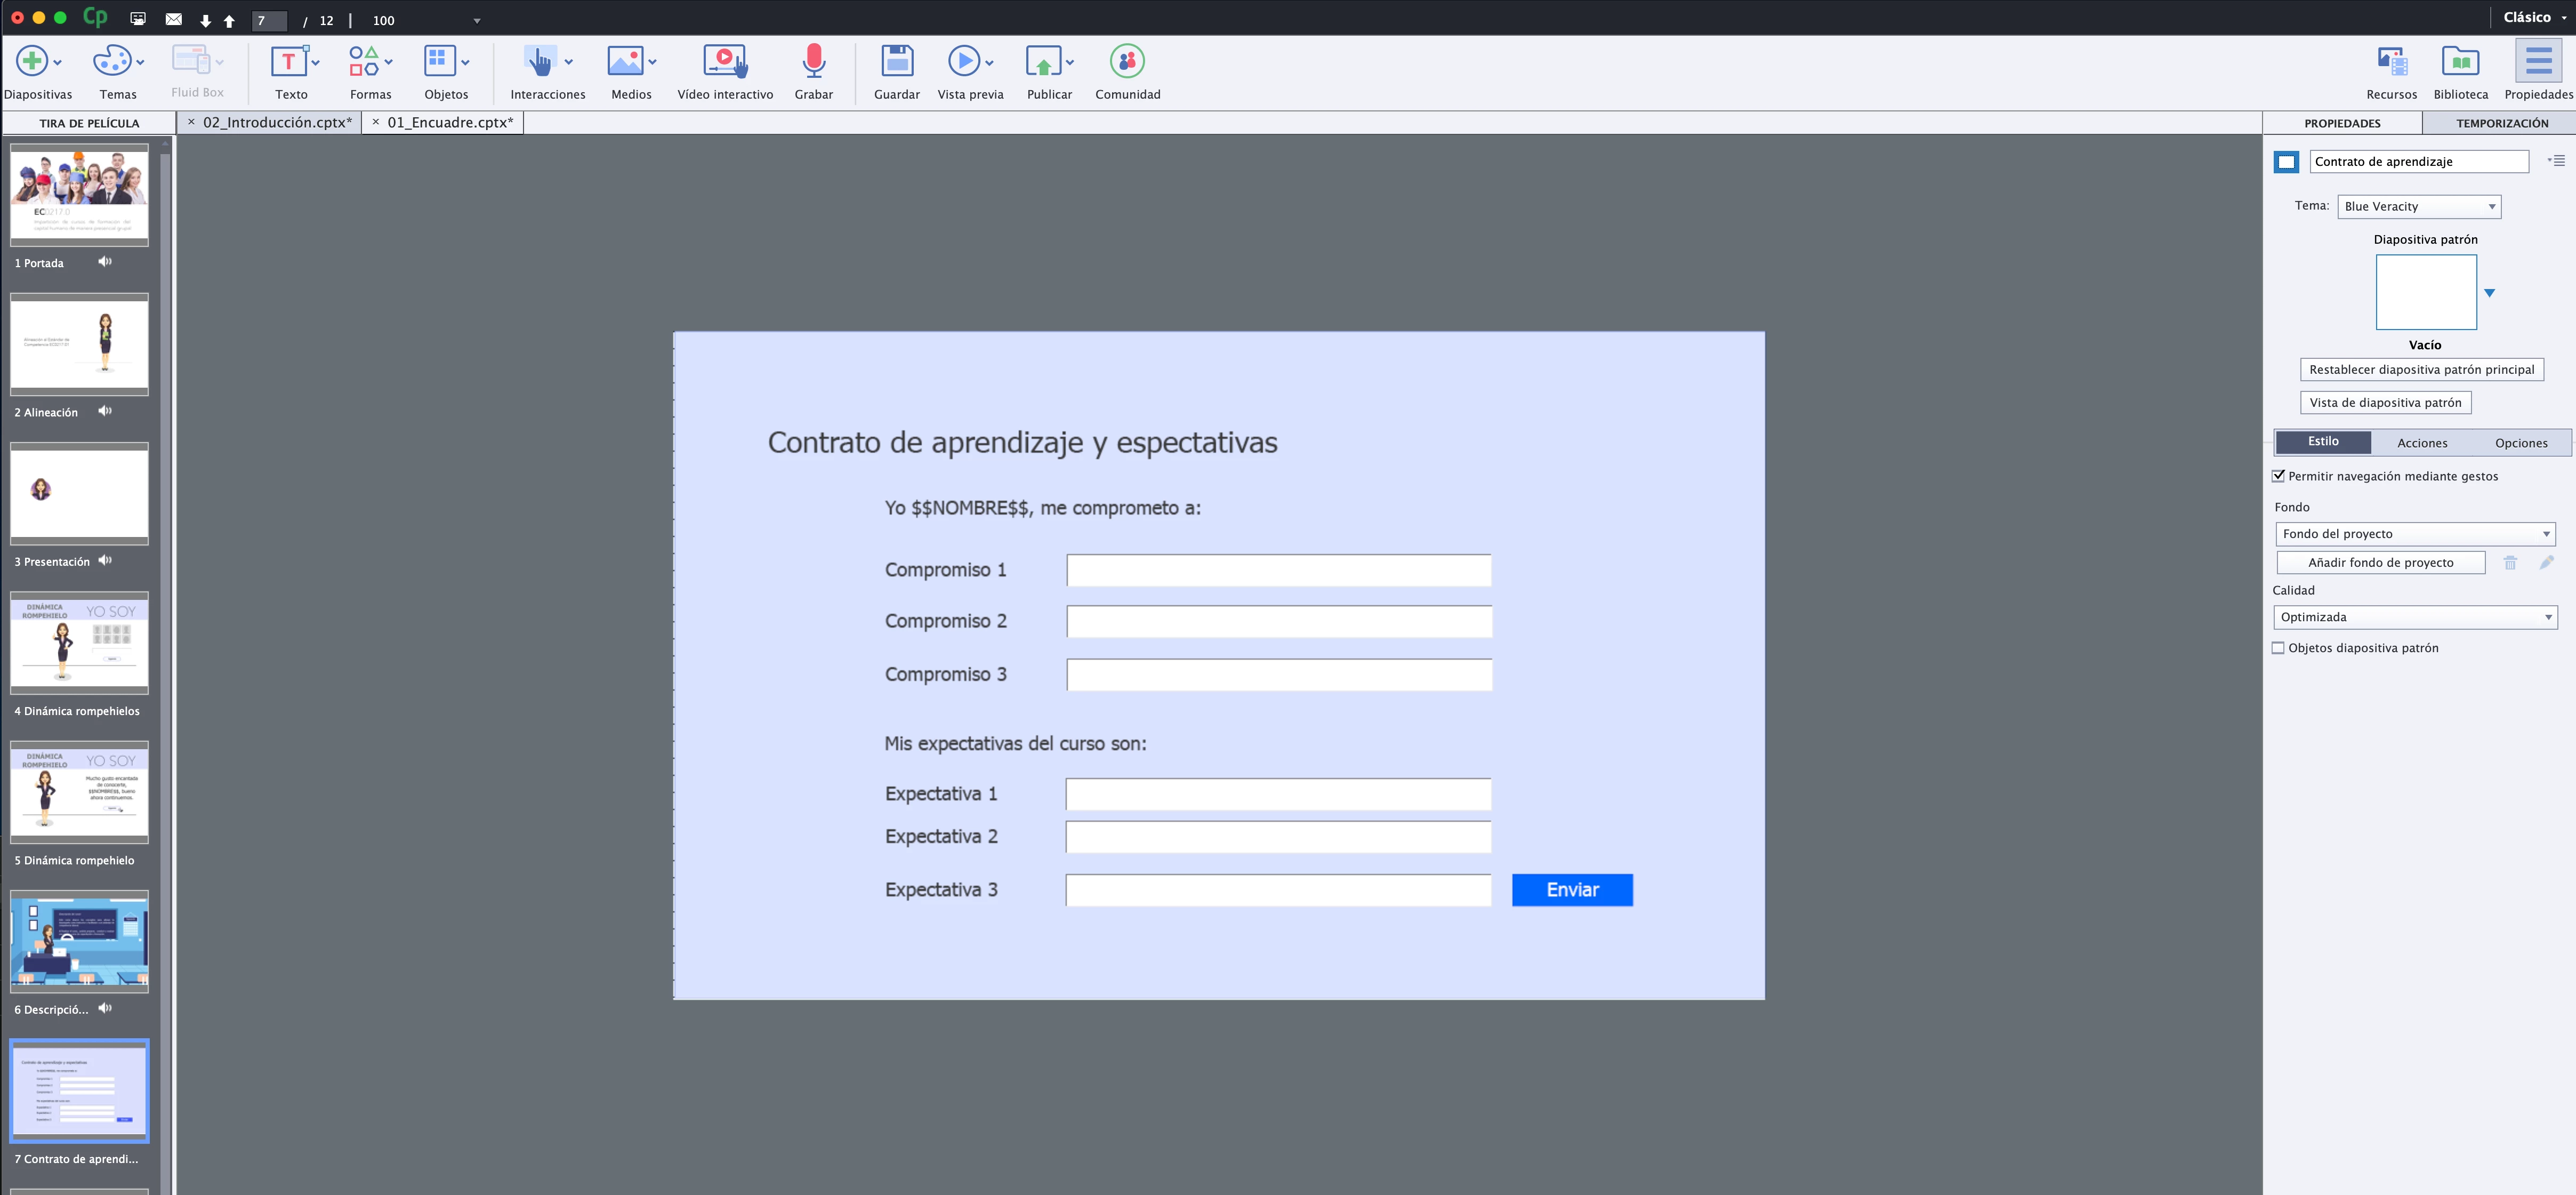Expand the Tema Blue Veracity dropdown
2576x1195 pixels.
[x=2418, y=206]
